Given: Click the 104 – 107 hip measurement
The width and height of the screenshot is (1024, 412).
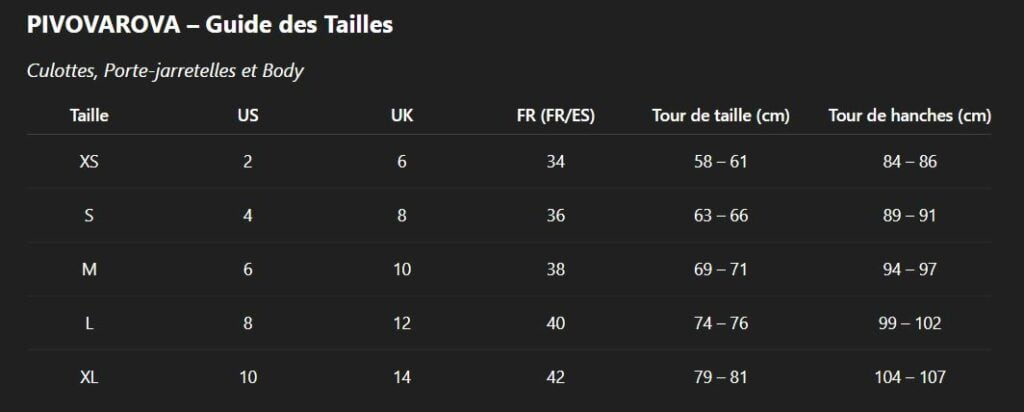Looking at the screenshot, I should pos(909,377).
